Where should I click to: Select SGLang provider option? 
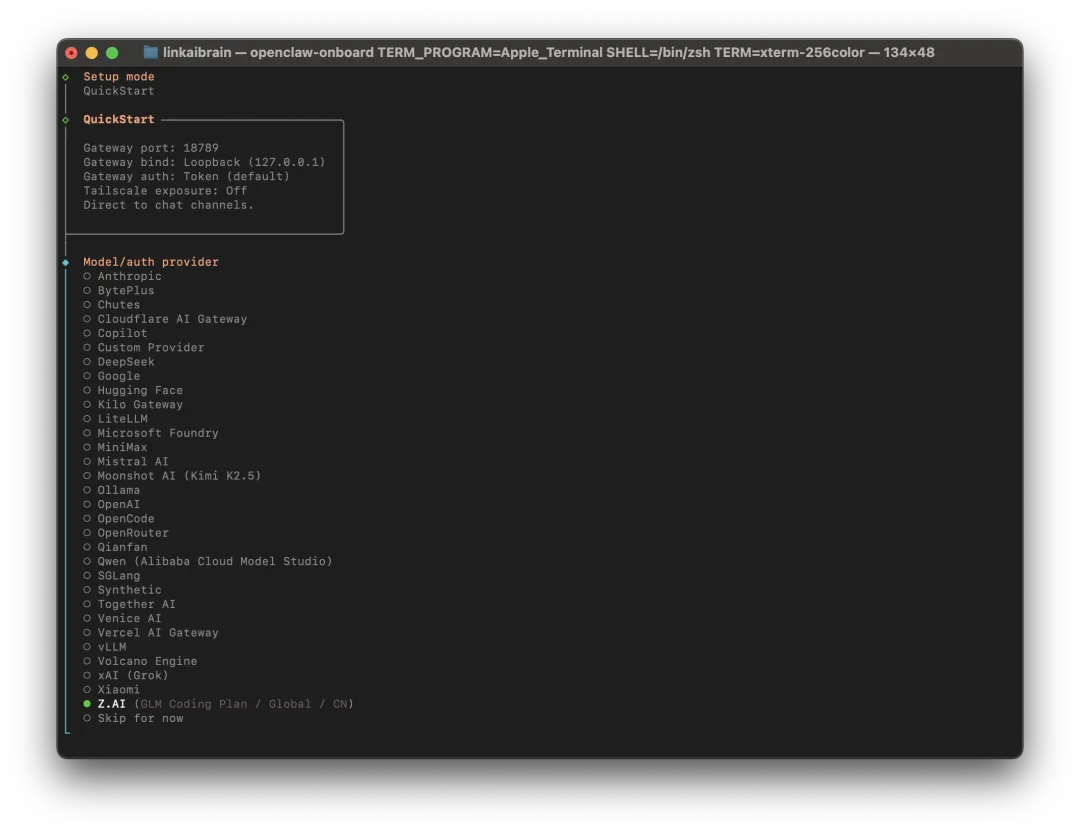(112, 575)
